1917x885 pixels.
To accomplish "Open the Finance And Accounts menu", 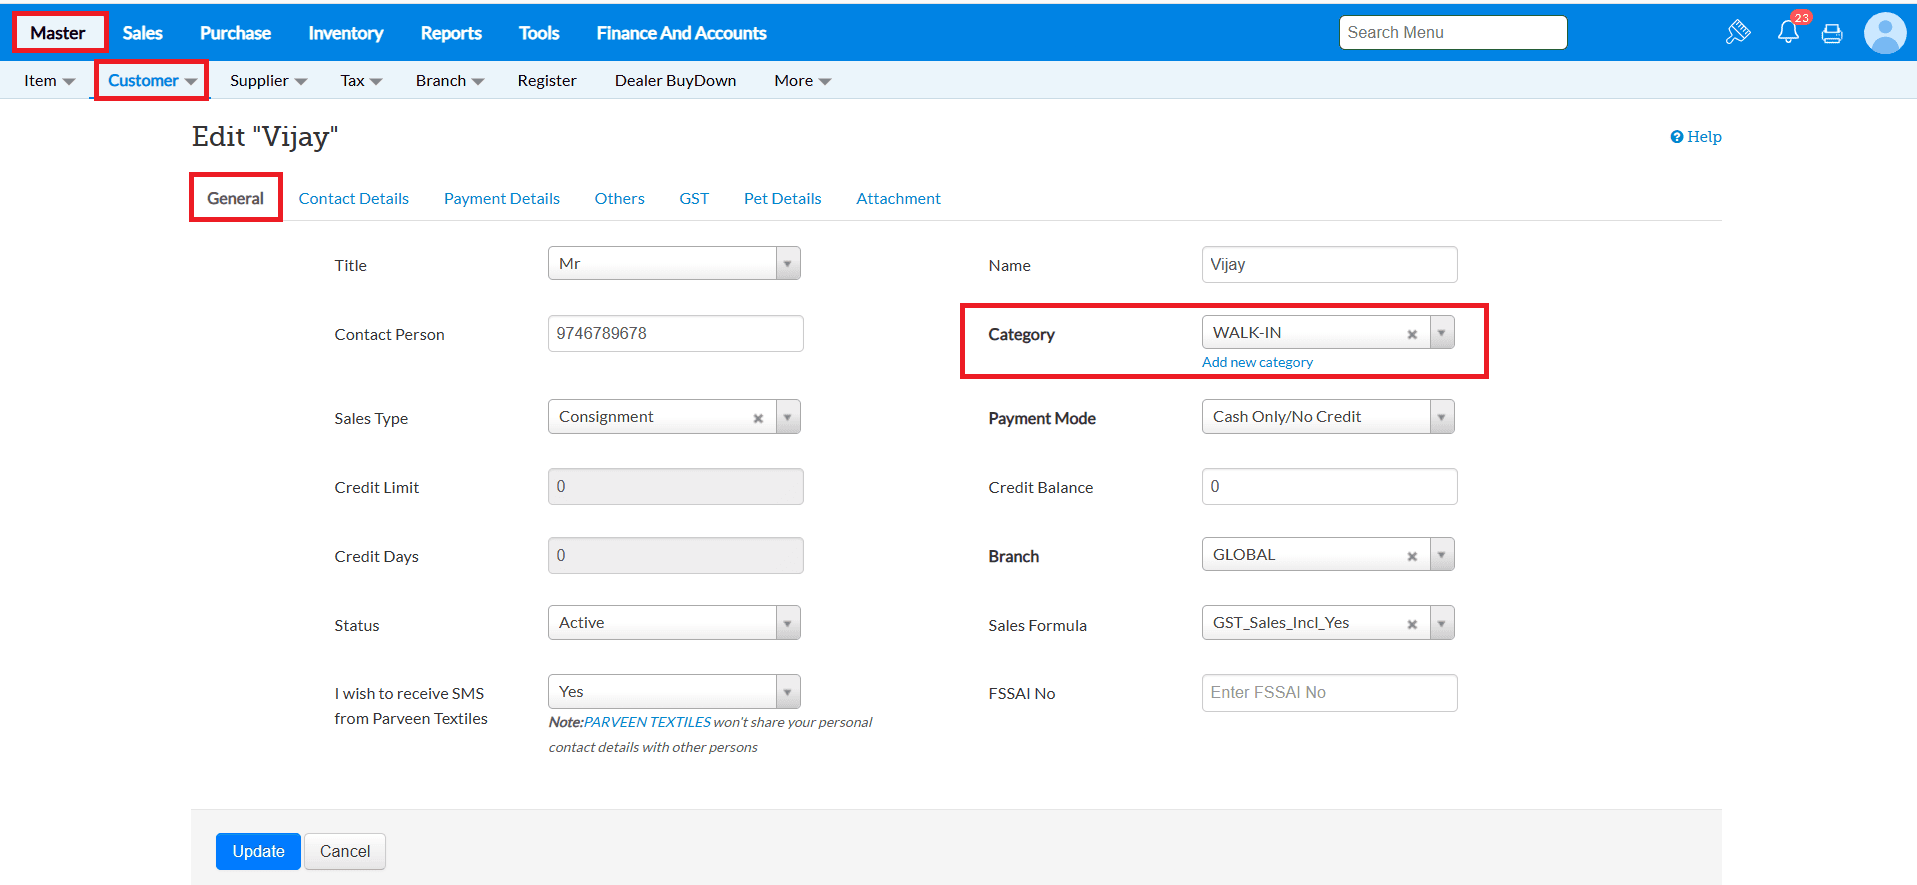I will (x=681, y=33).
